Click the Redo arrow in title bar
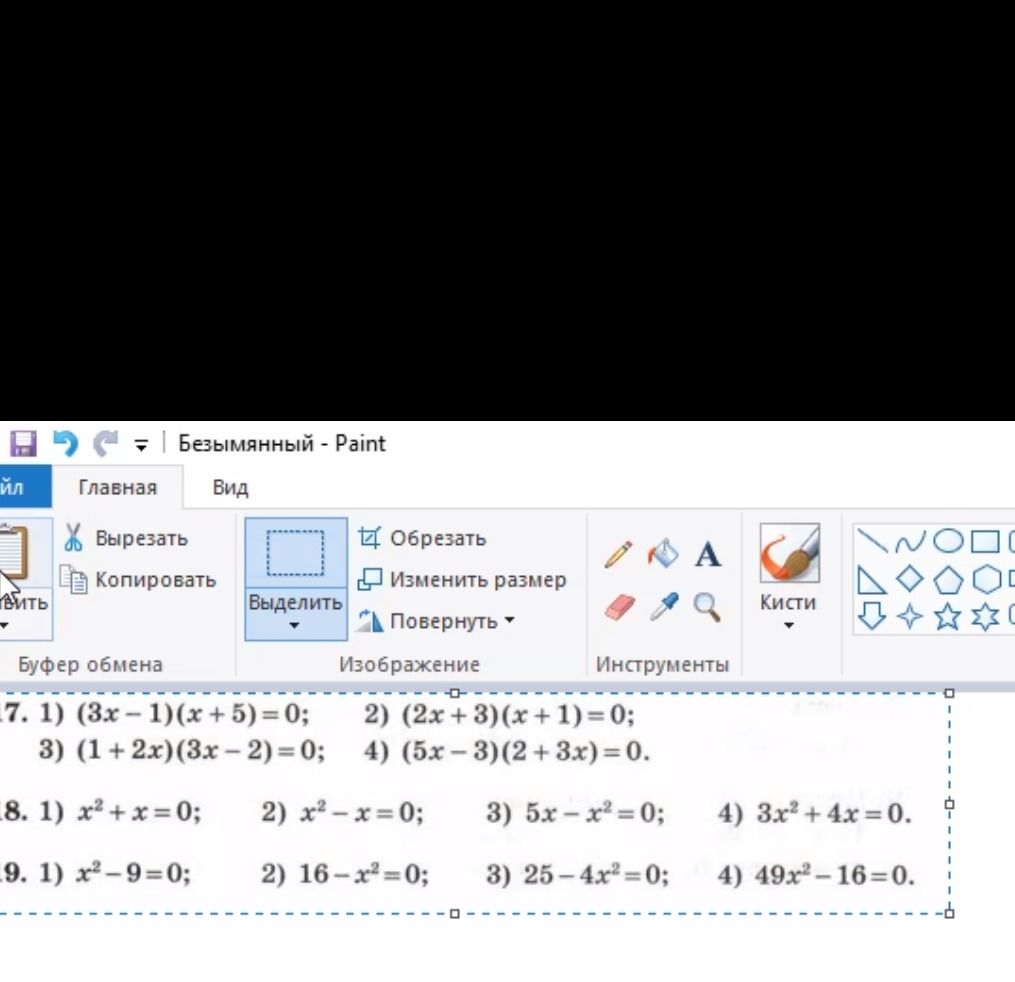Viewport: 1015px width, 982px height. (106, 444)
